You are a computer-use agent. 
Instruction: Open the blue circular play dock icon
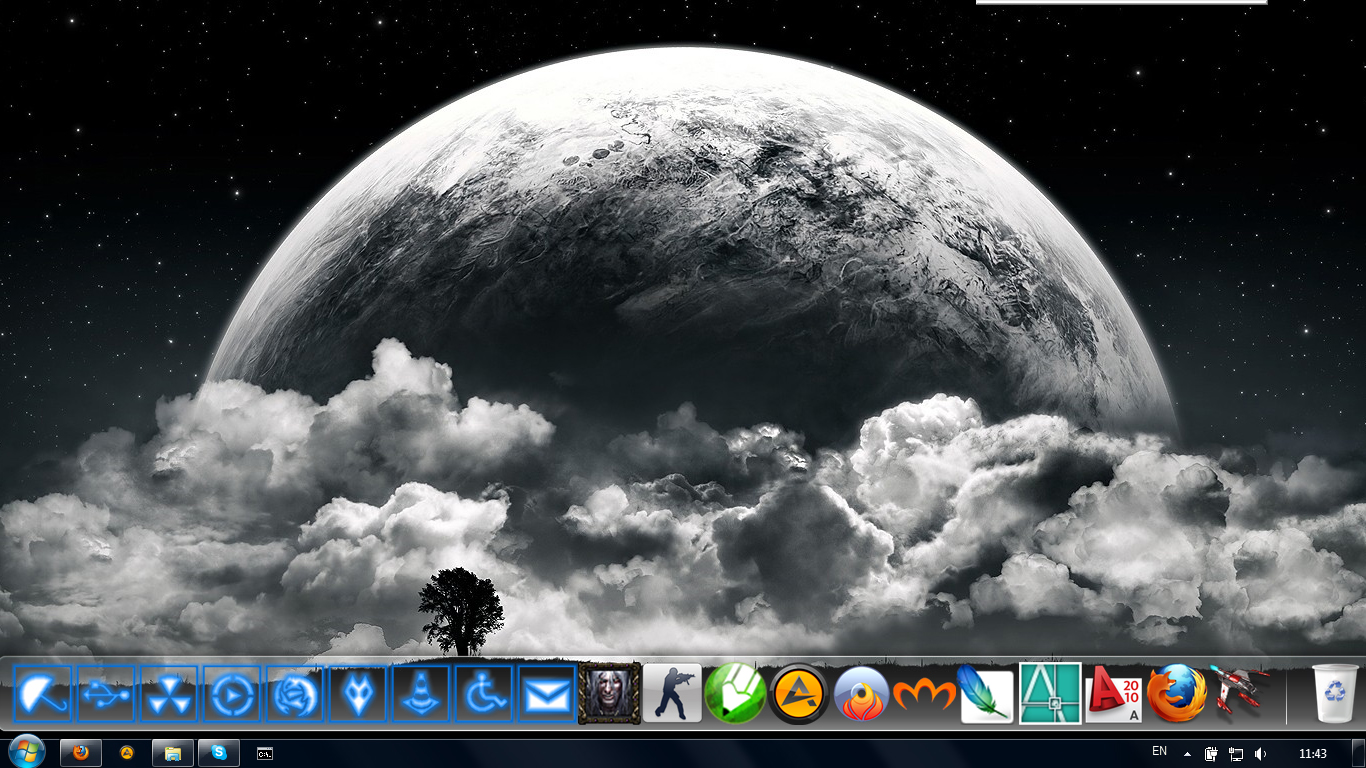click(232, 694)
